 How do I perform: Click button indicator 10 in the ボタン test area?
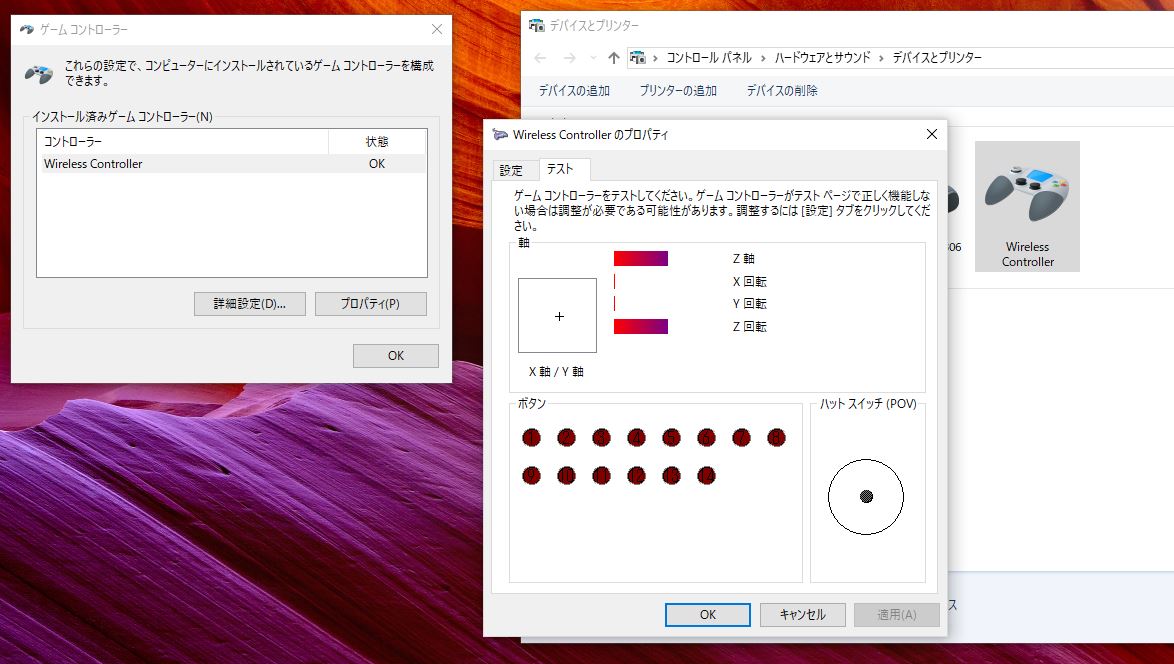click(567, 475)
